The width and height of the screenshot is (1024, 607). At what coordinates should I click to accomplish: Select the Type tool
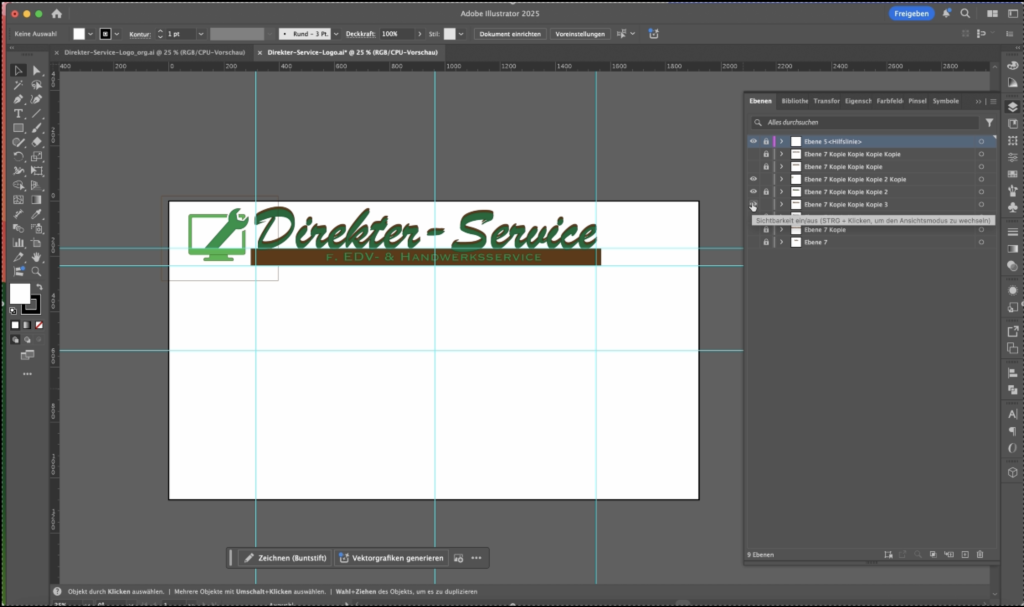[18, 114]
